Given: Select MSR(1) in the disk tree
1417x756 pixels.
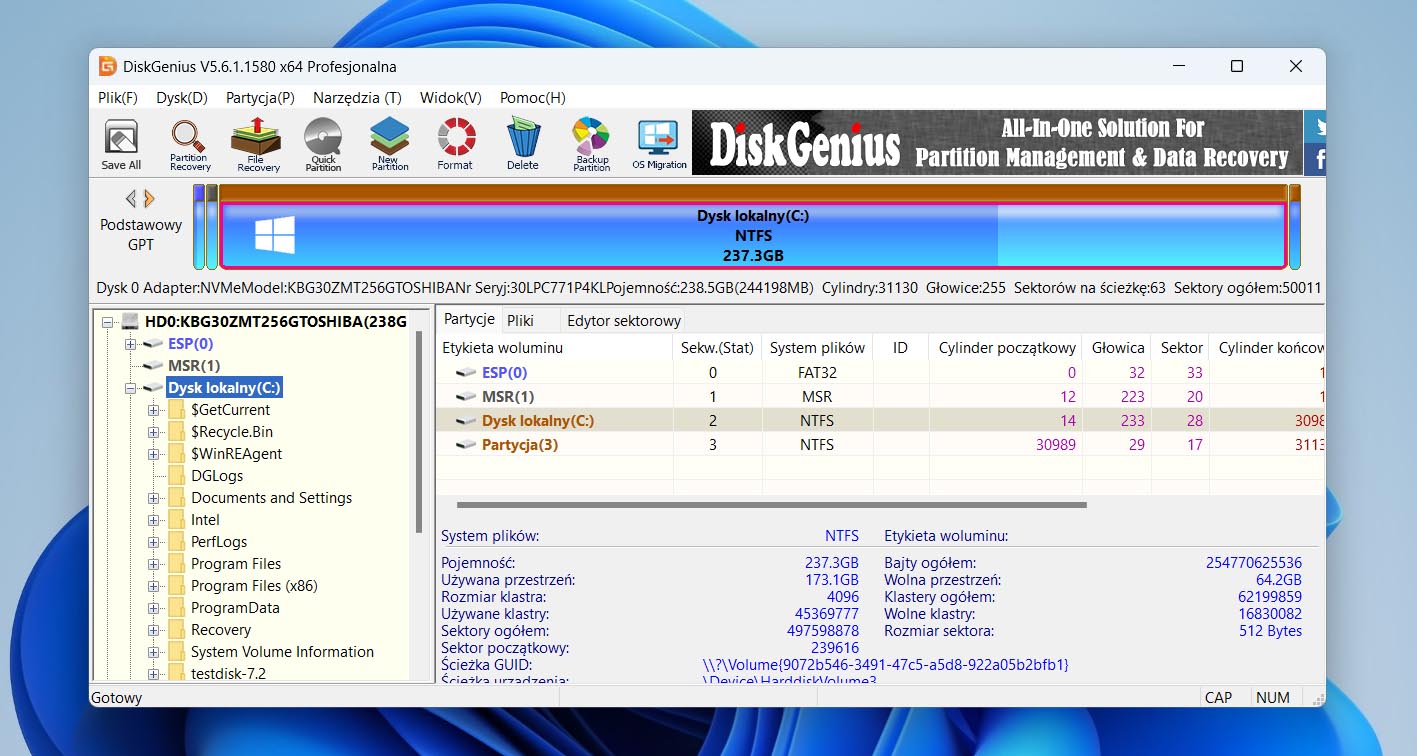Looking at the screenshot, I should (x=194, y=366).
